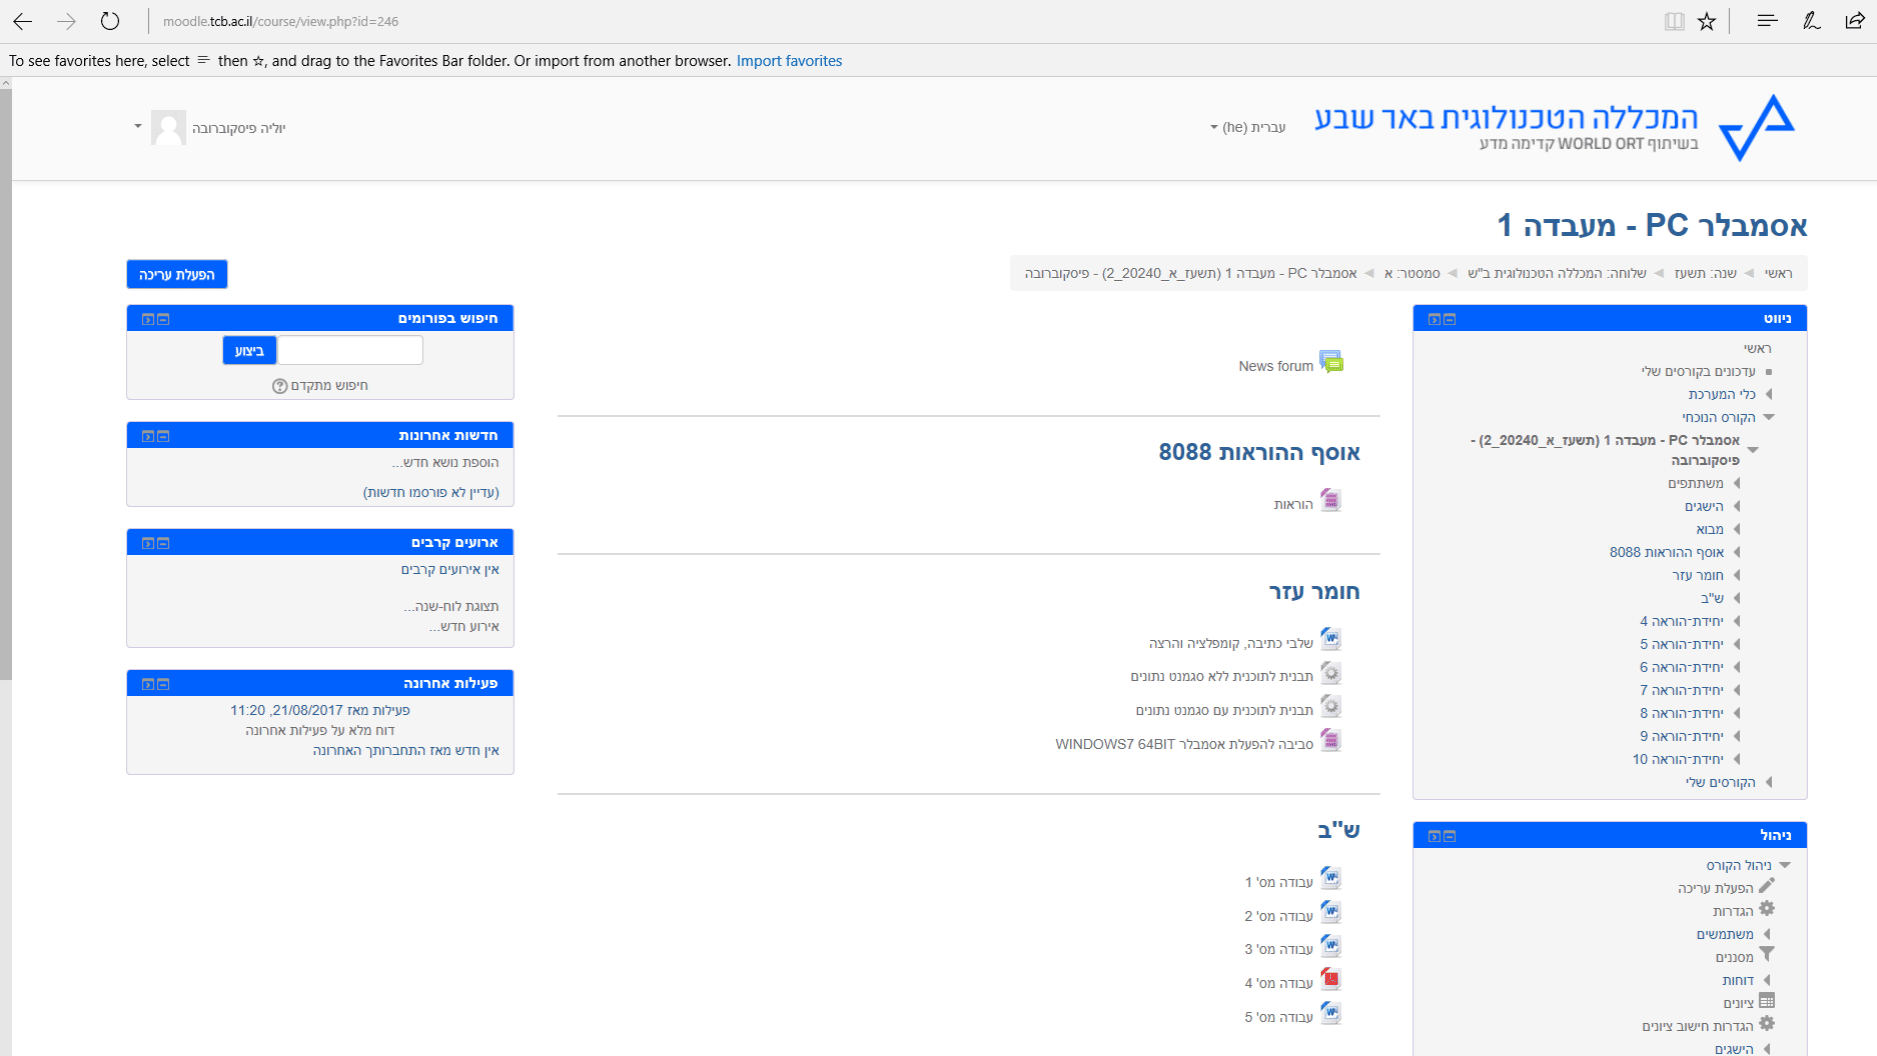The height and width of the screenshot is (1056, 1877).
Task: Click the forum search text field
Action: tap(350, 350)
